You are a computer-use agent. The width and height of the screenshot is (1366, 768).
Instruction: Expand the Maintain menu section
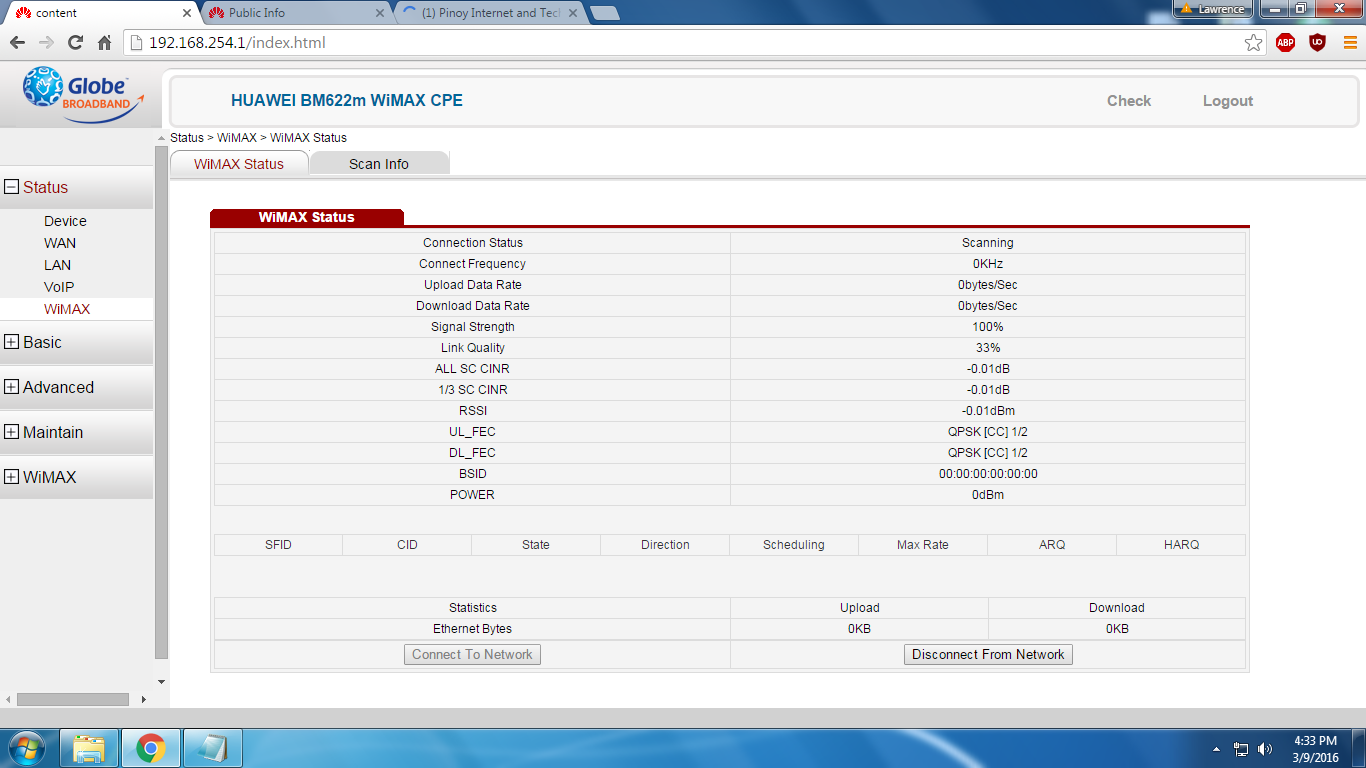pos(12,432)
